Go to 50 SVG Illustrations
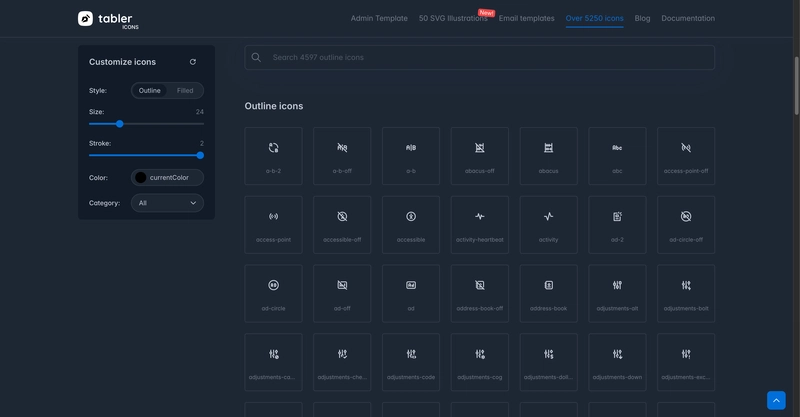Image resolution: width=800 pixels, height=417 pixels. [x=453, y=18]
